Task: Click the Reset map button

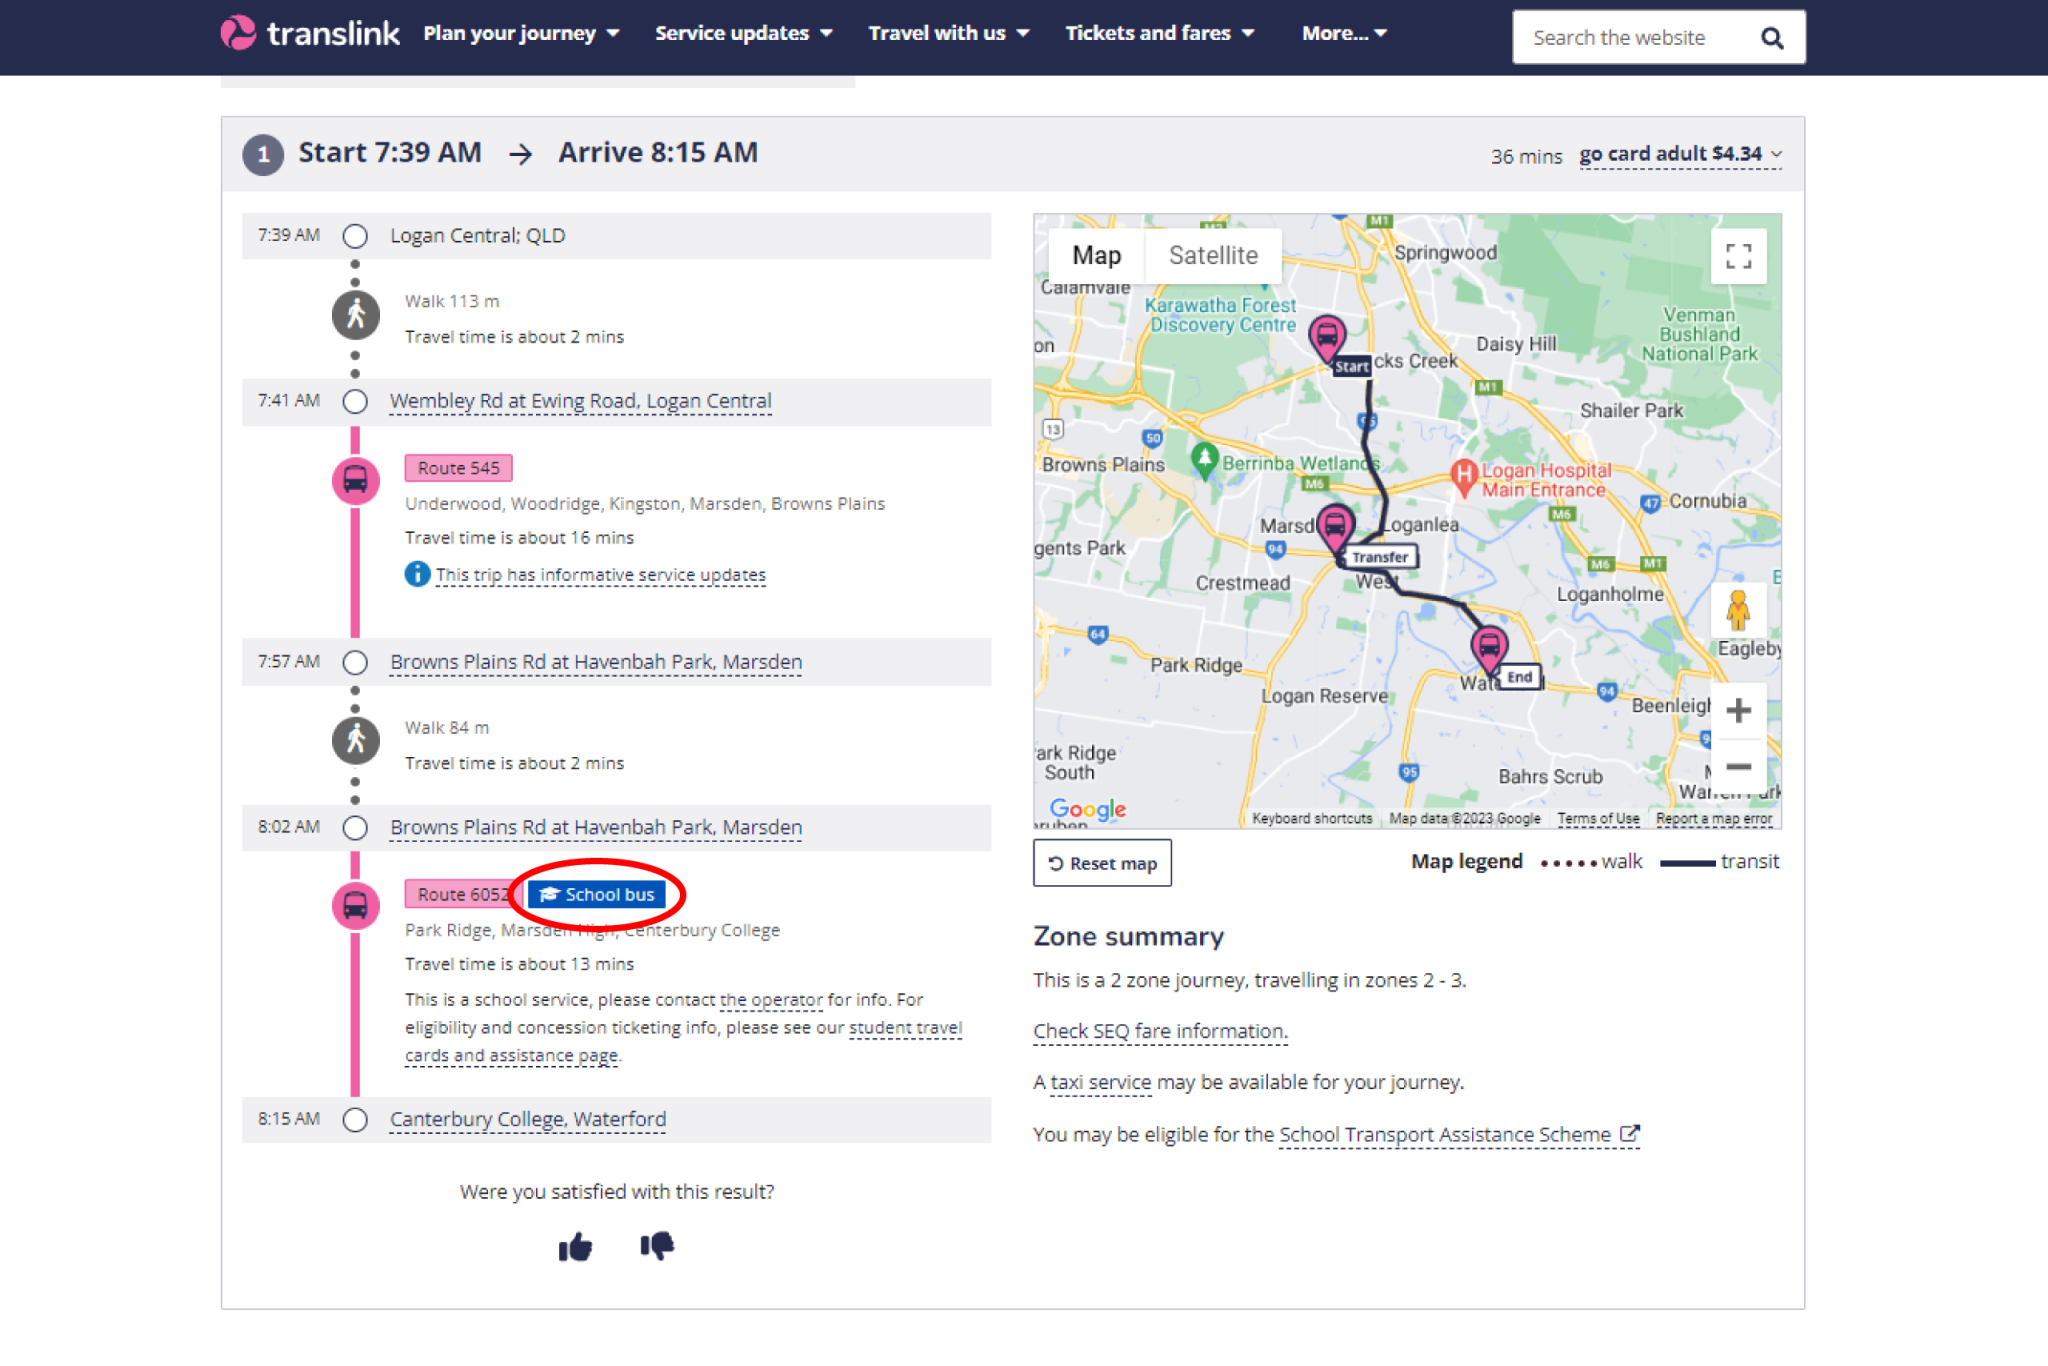Action: 1101,863
